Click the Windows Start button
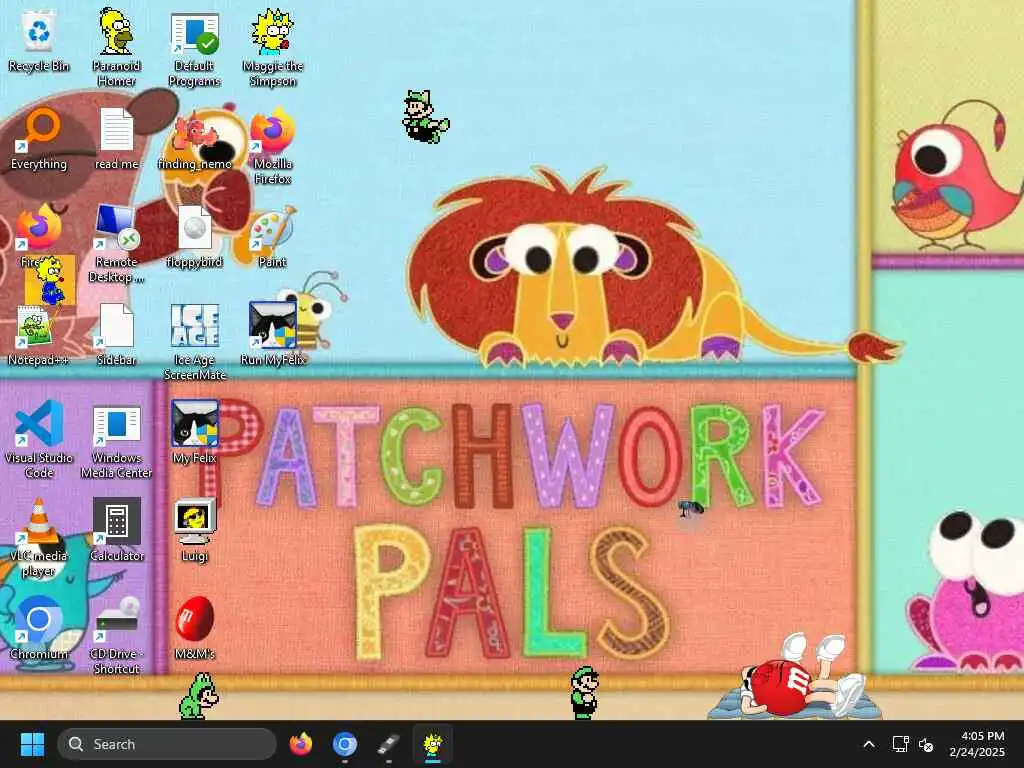The height and width of the screenshot is (768, 1024). pos(32,744)
